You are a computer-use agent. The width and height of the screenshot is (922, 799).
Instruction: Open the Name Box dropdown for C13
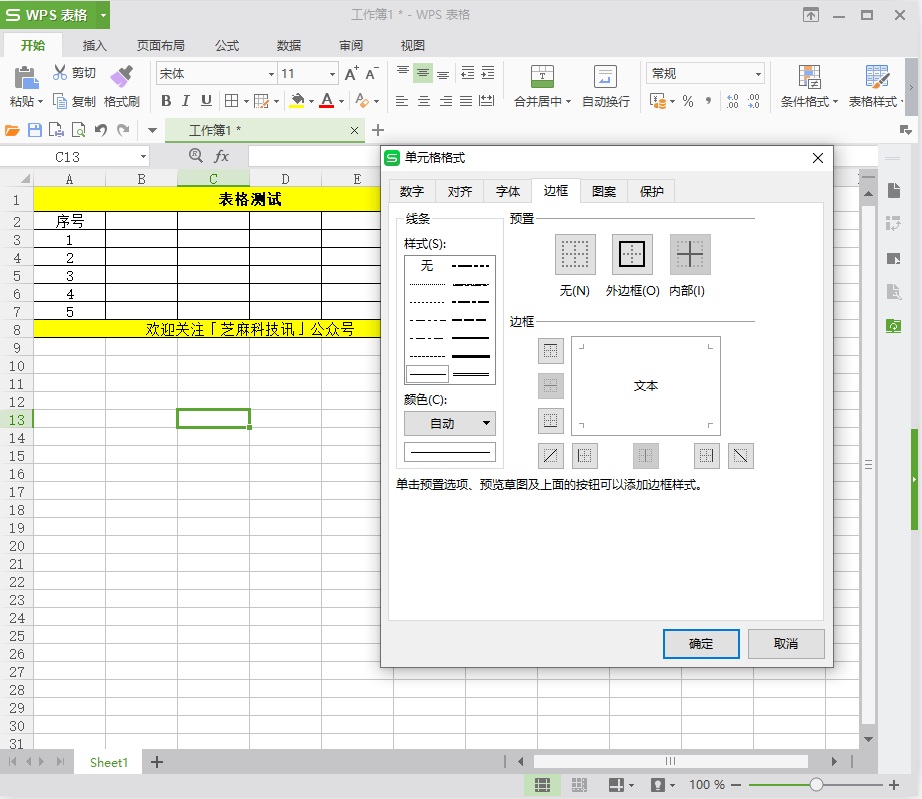tap(143, 156)
